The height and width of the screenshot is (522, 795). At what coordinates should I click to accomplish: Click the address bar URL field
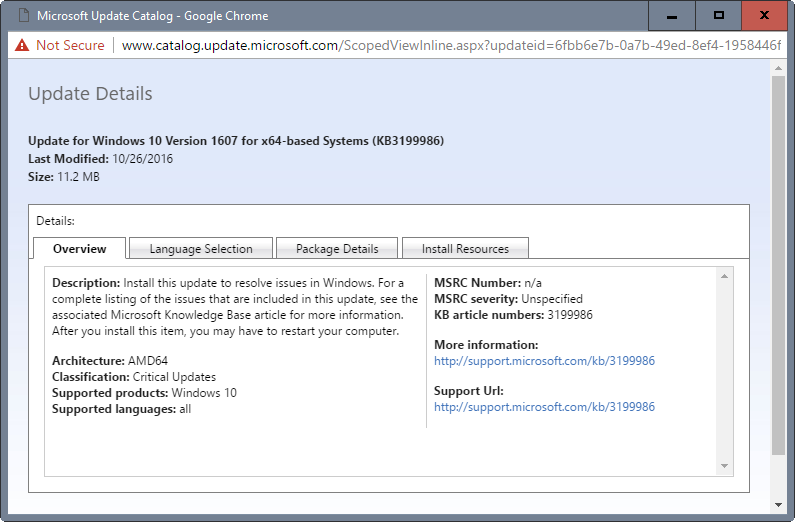tap(451, 46)
